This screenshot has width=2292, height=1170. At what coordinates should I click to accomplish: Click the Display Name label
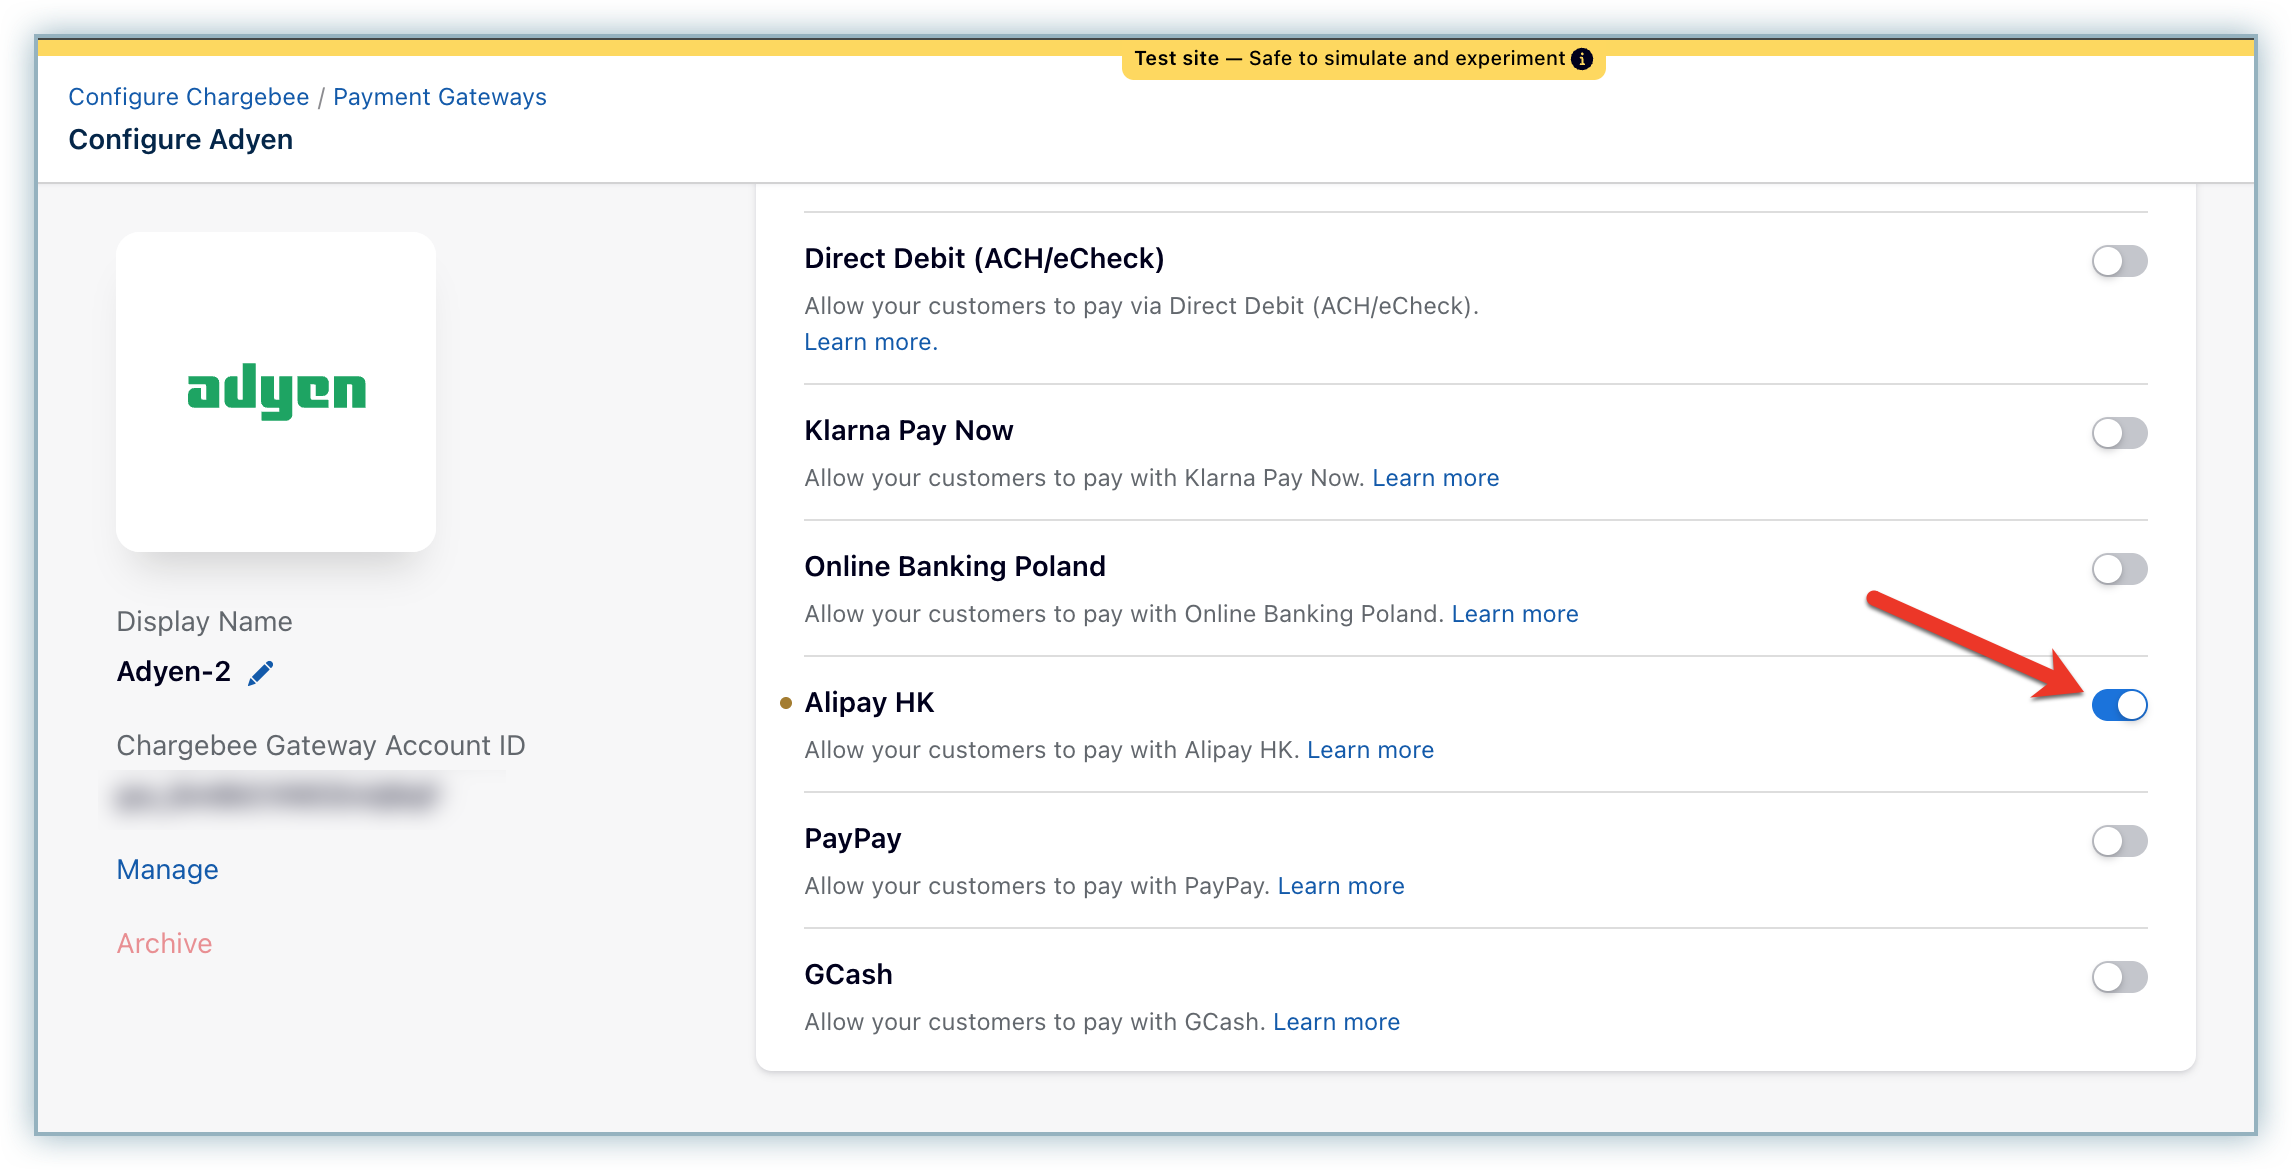pos(205,622)
